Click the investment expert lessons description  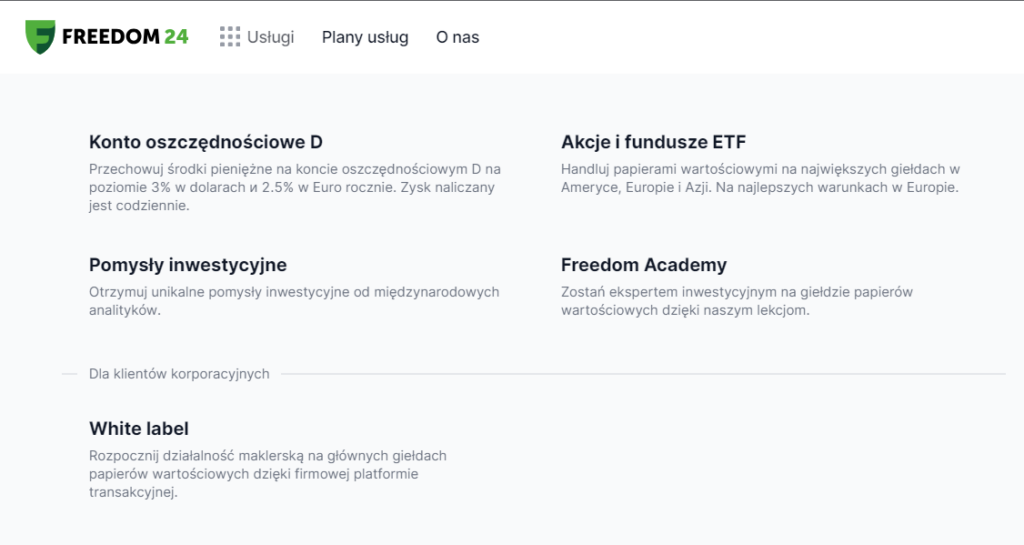tap(736, 301)
